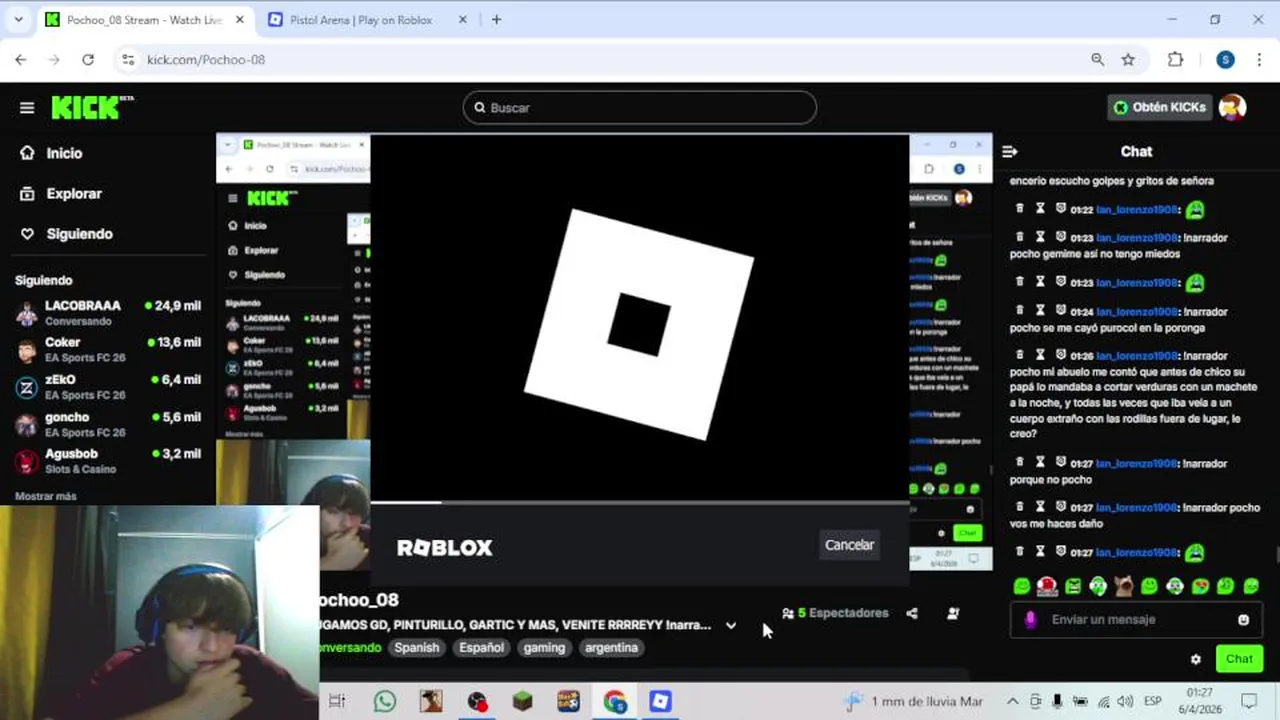Image resolution: width=1280 pixels, height=720 pixels.
Task: Open WhatsApp from the taskbar
Action: (385, 701)
